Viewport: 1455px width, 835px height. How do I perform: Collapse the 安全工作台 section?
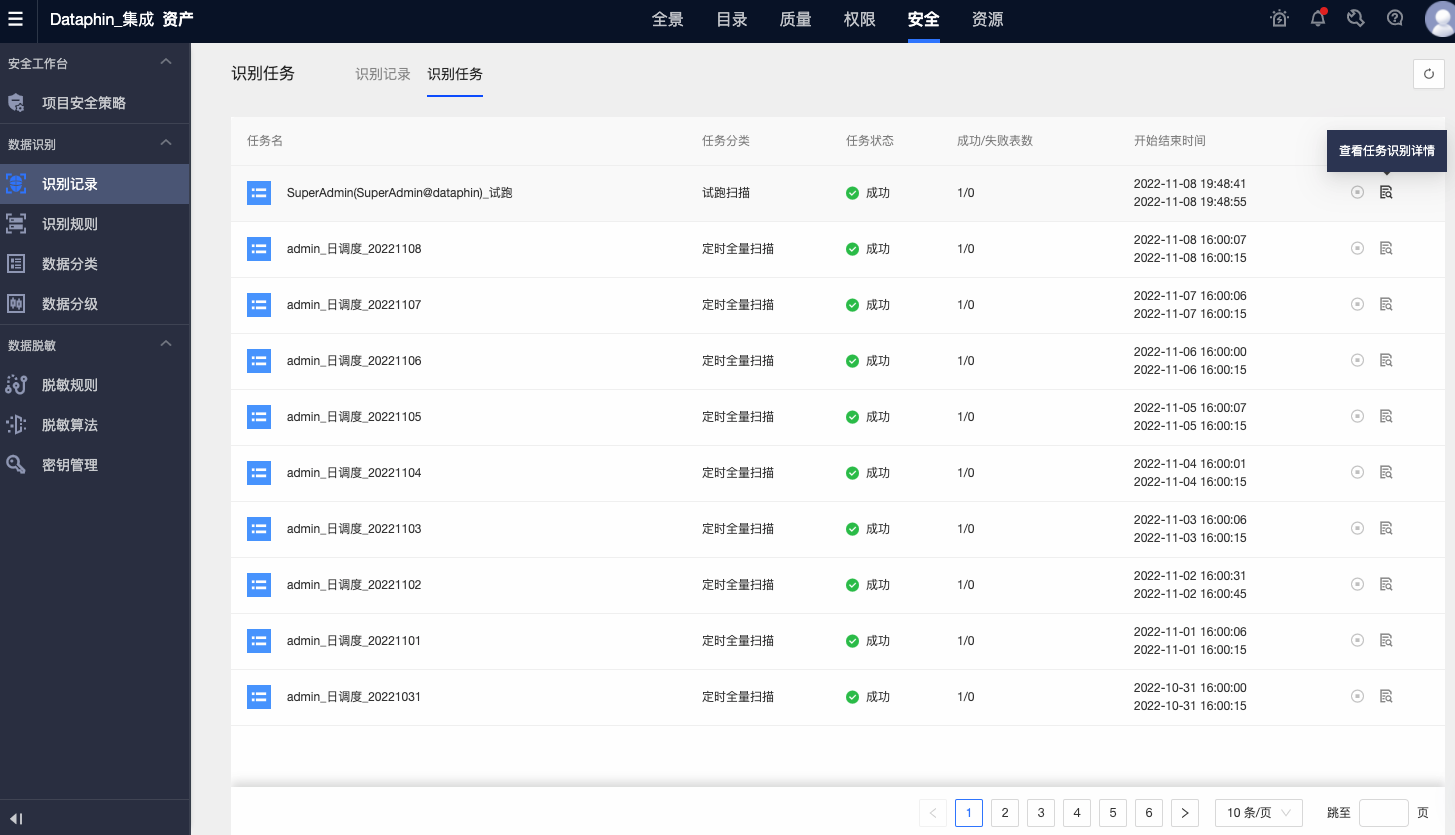pyautogui.click(x=167, y=62)
